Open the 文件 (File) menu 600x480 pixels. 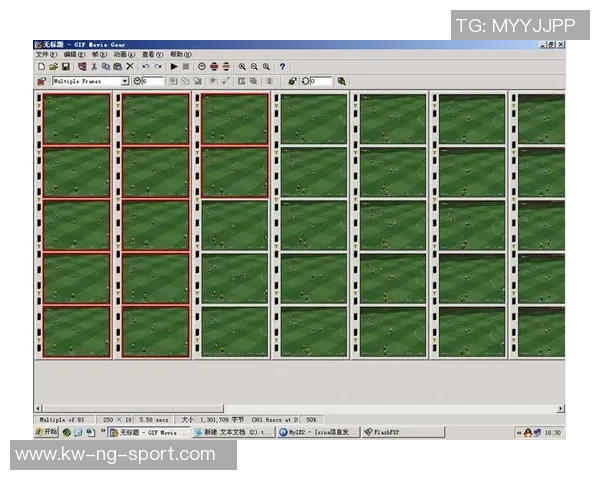pos(42,54)
